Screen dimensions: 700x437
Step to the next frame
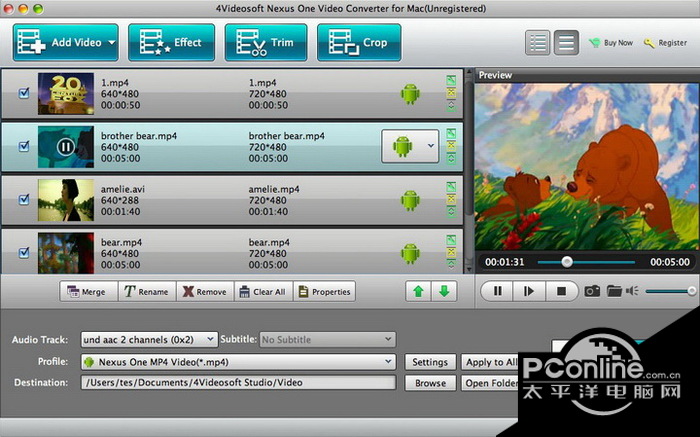pos(529,291)
